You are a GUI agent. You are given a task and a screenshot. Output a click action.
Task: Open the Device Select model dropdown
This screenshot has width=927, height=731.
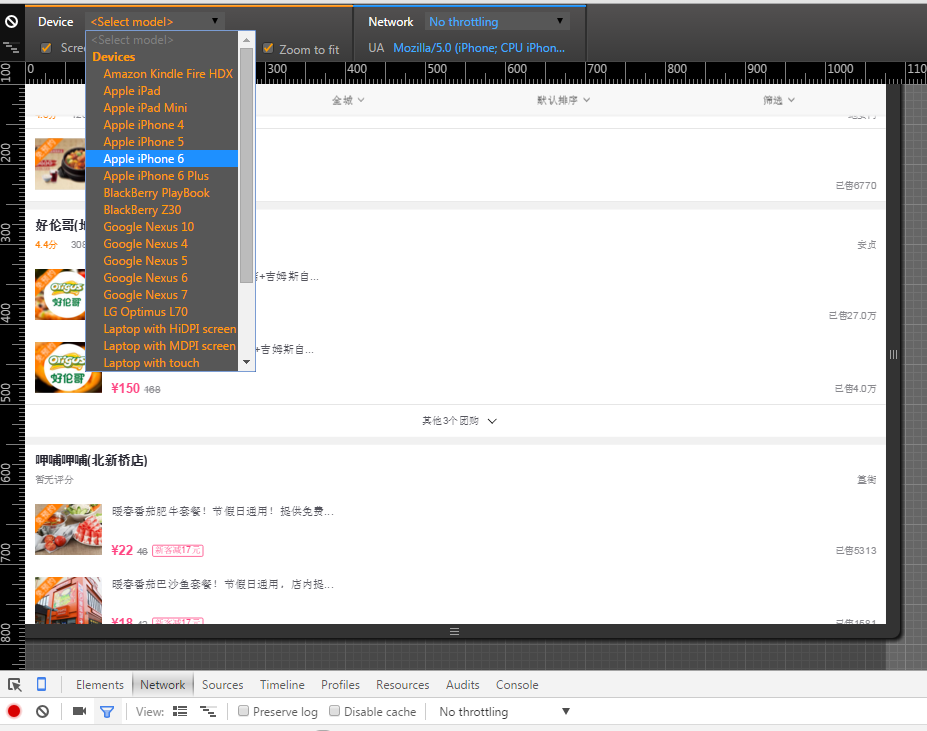pos(154,22)
